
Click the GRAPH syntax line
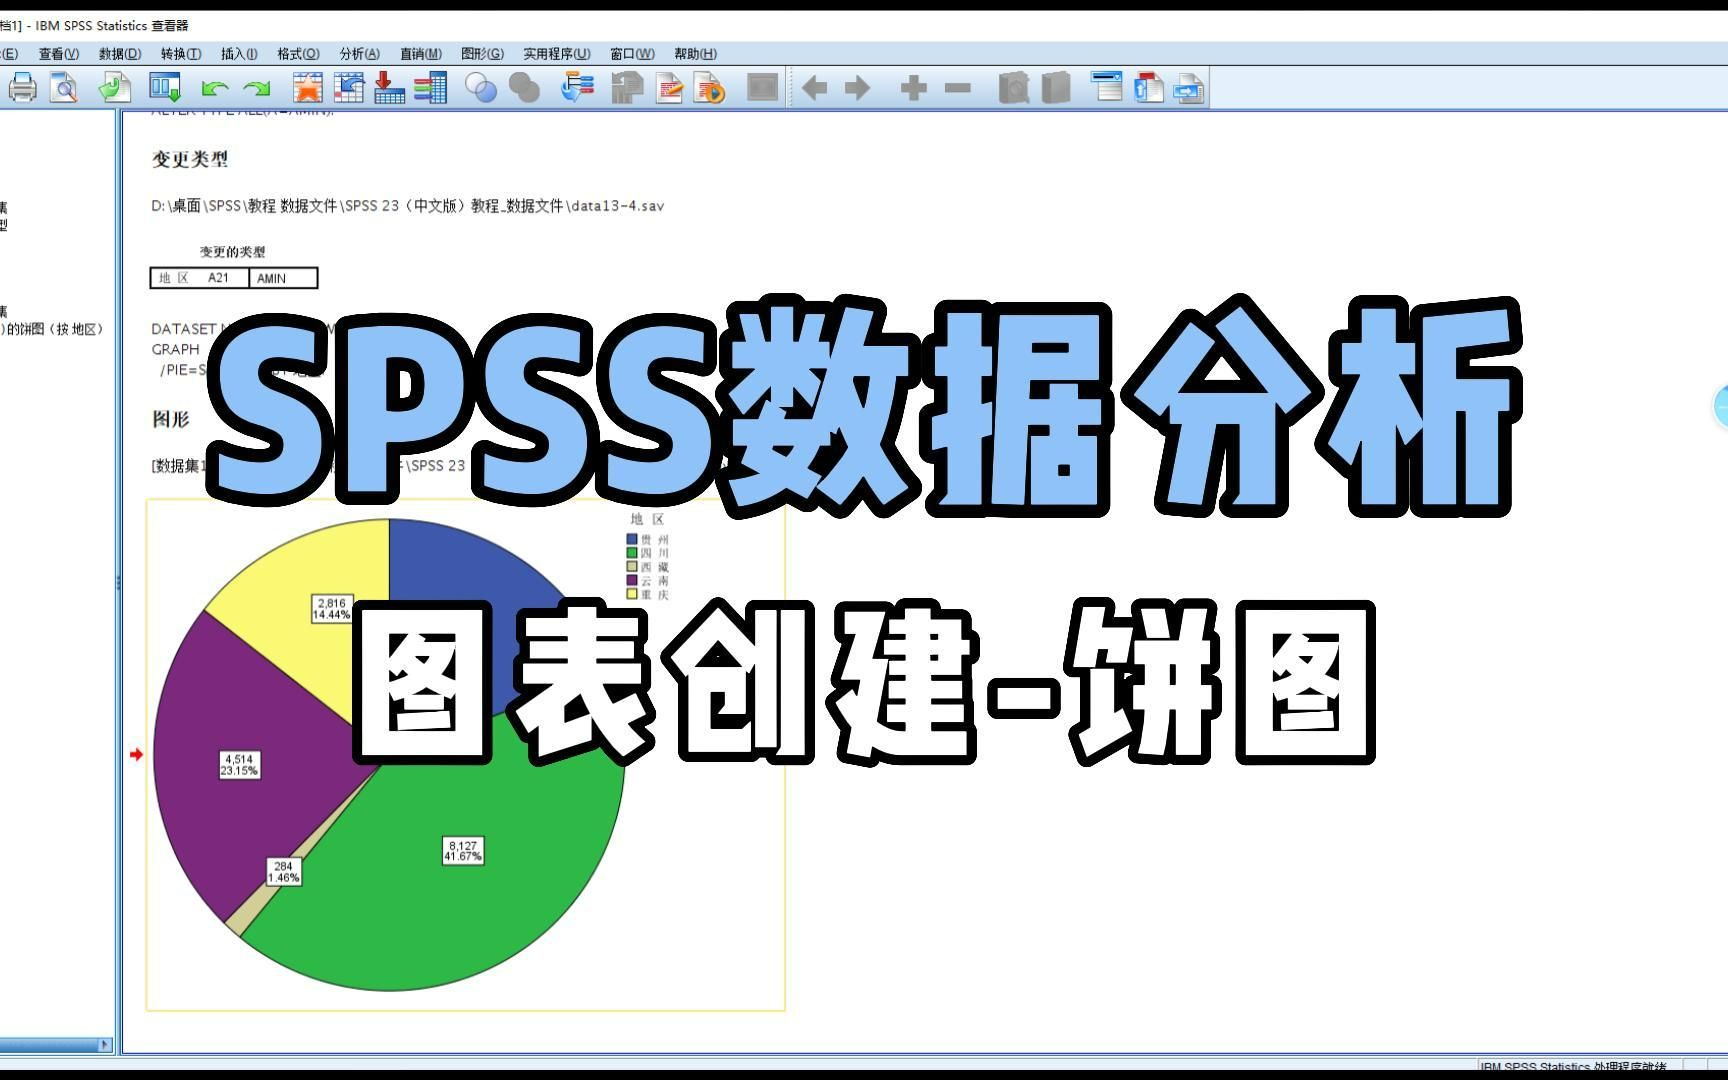click(x=176, y=349)
